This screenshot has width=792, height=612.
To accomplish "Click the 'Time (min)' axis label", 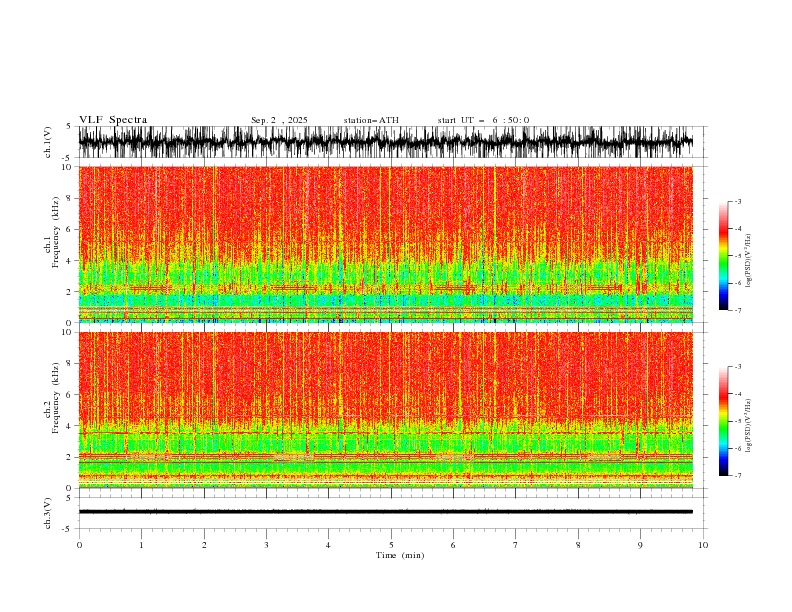I will (400, 555).
